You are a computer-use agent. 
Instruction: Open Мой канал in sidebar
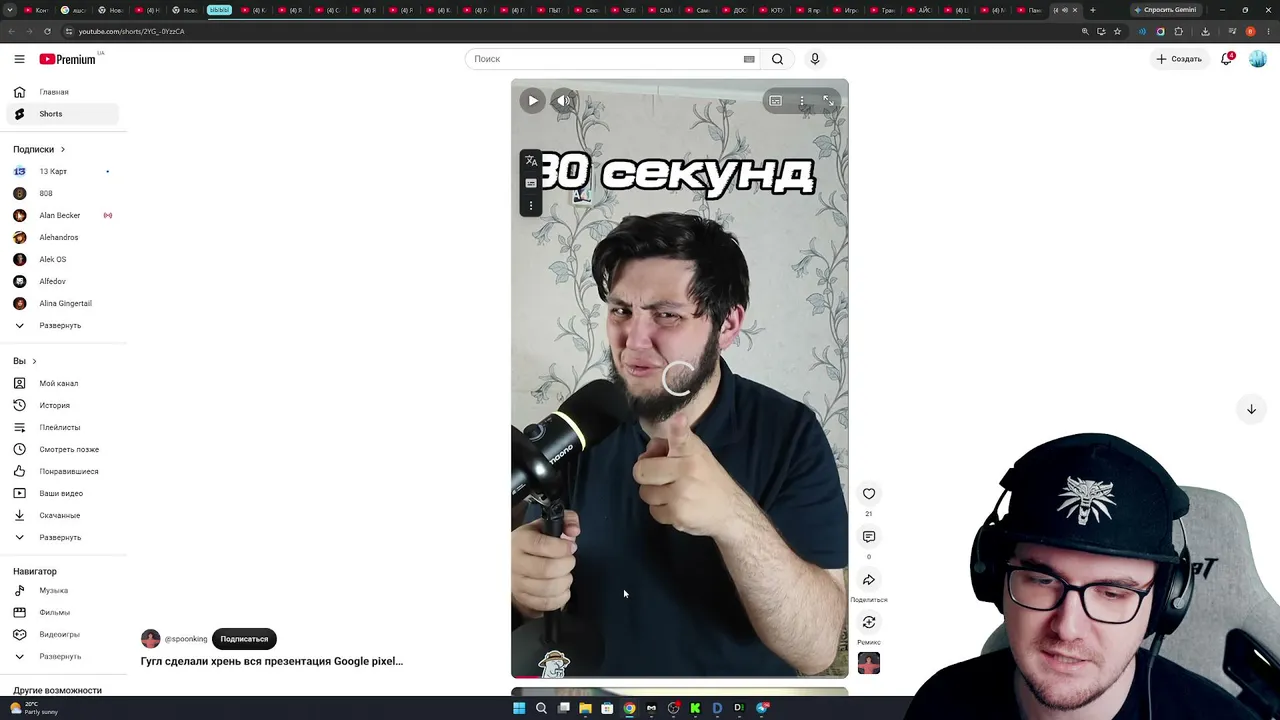pos(62,383)
